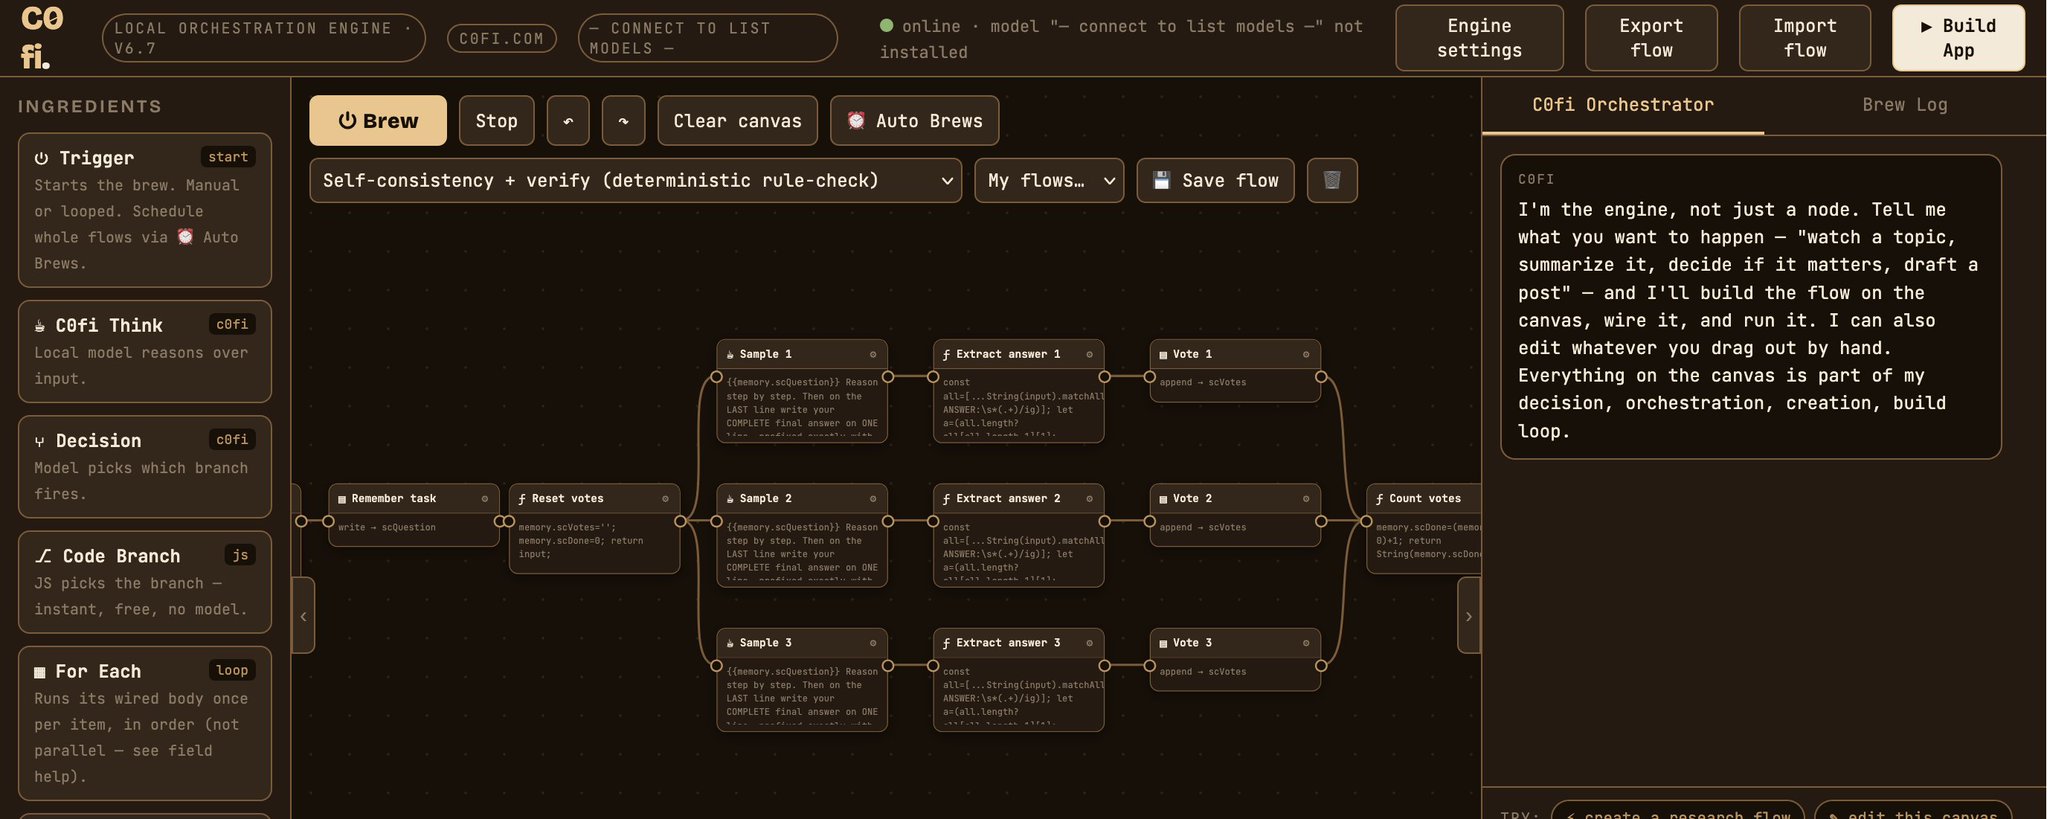Select the Extract answer 2 node header
This screenshot has width=2047, height=819.
click(1018, 498)
